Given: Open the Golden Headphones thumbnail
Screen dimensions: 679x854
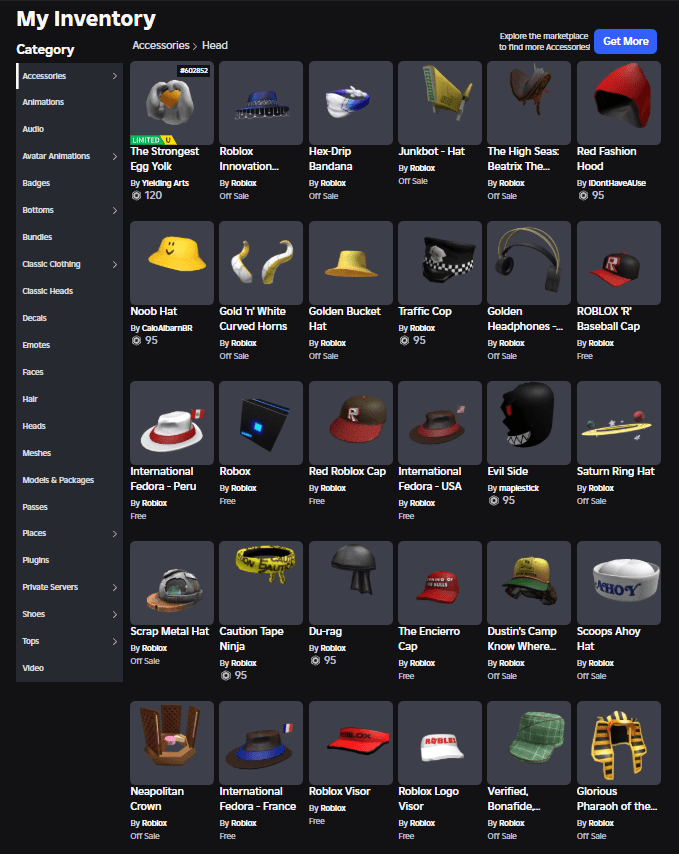Looking at the screenshot, I should 529,263.
